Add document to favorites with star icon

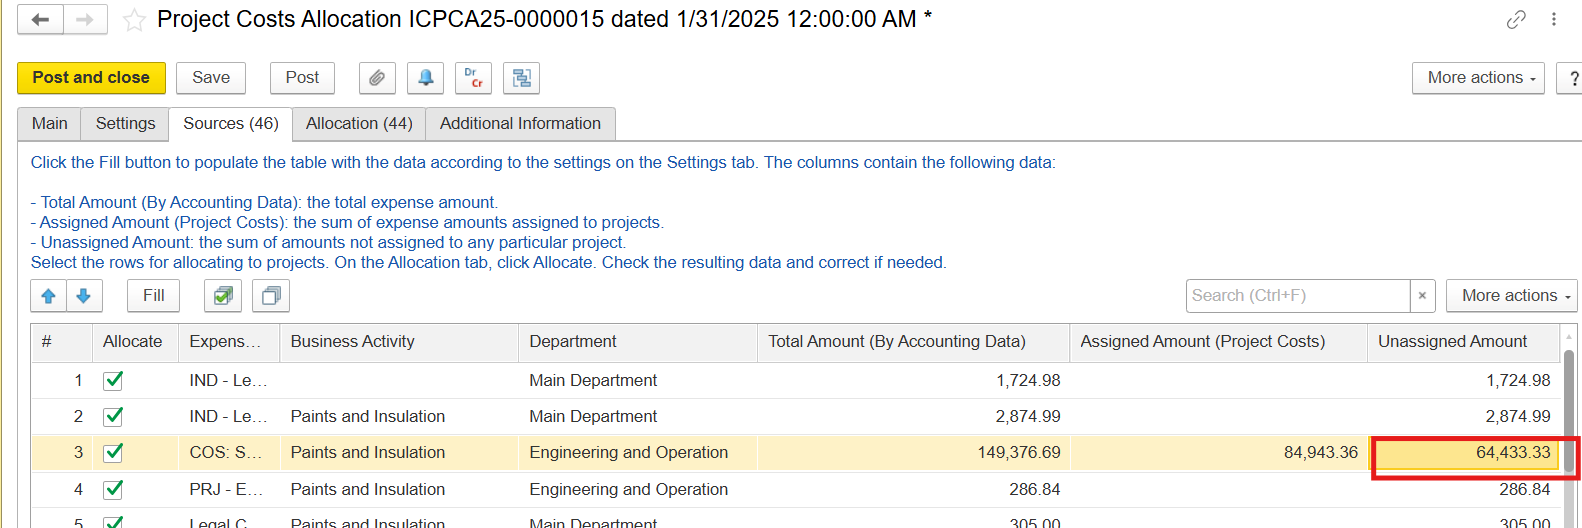pos(134,20)
